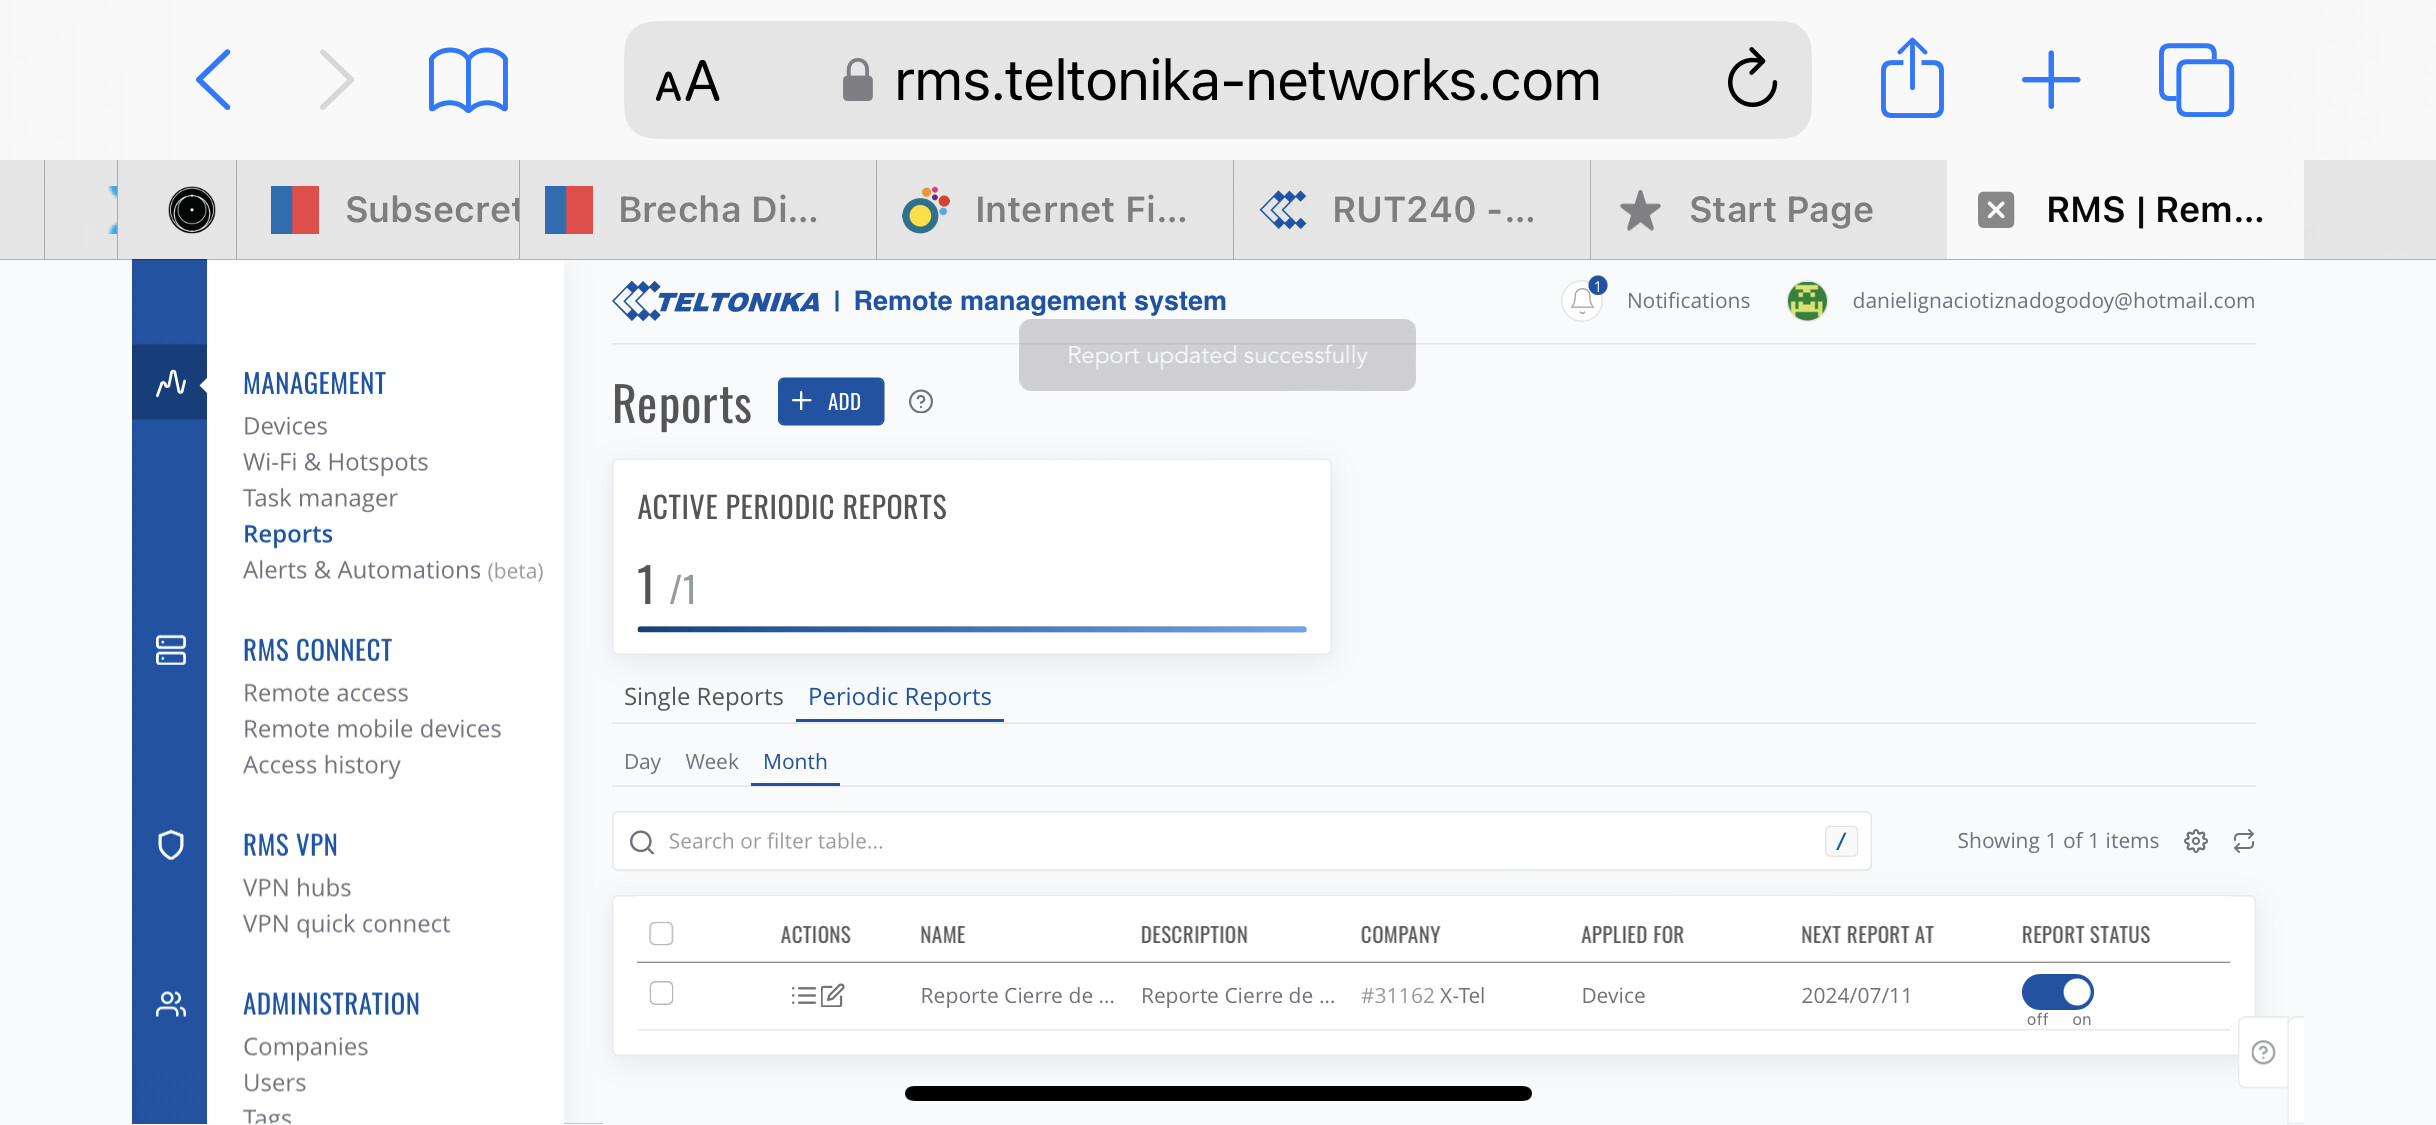
Task: Toggle the report status switch
Action: pos(2058,992)
